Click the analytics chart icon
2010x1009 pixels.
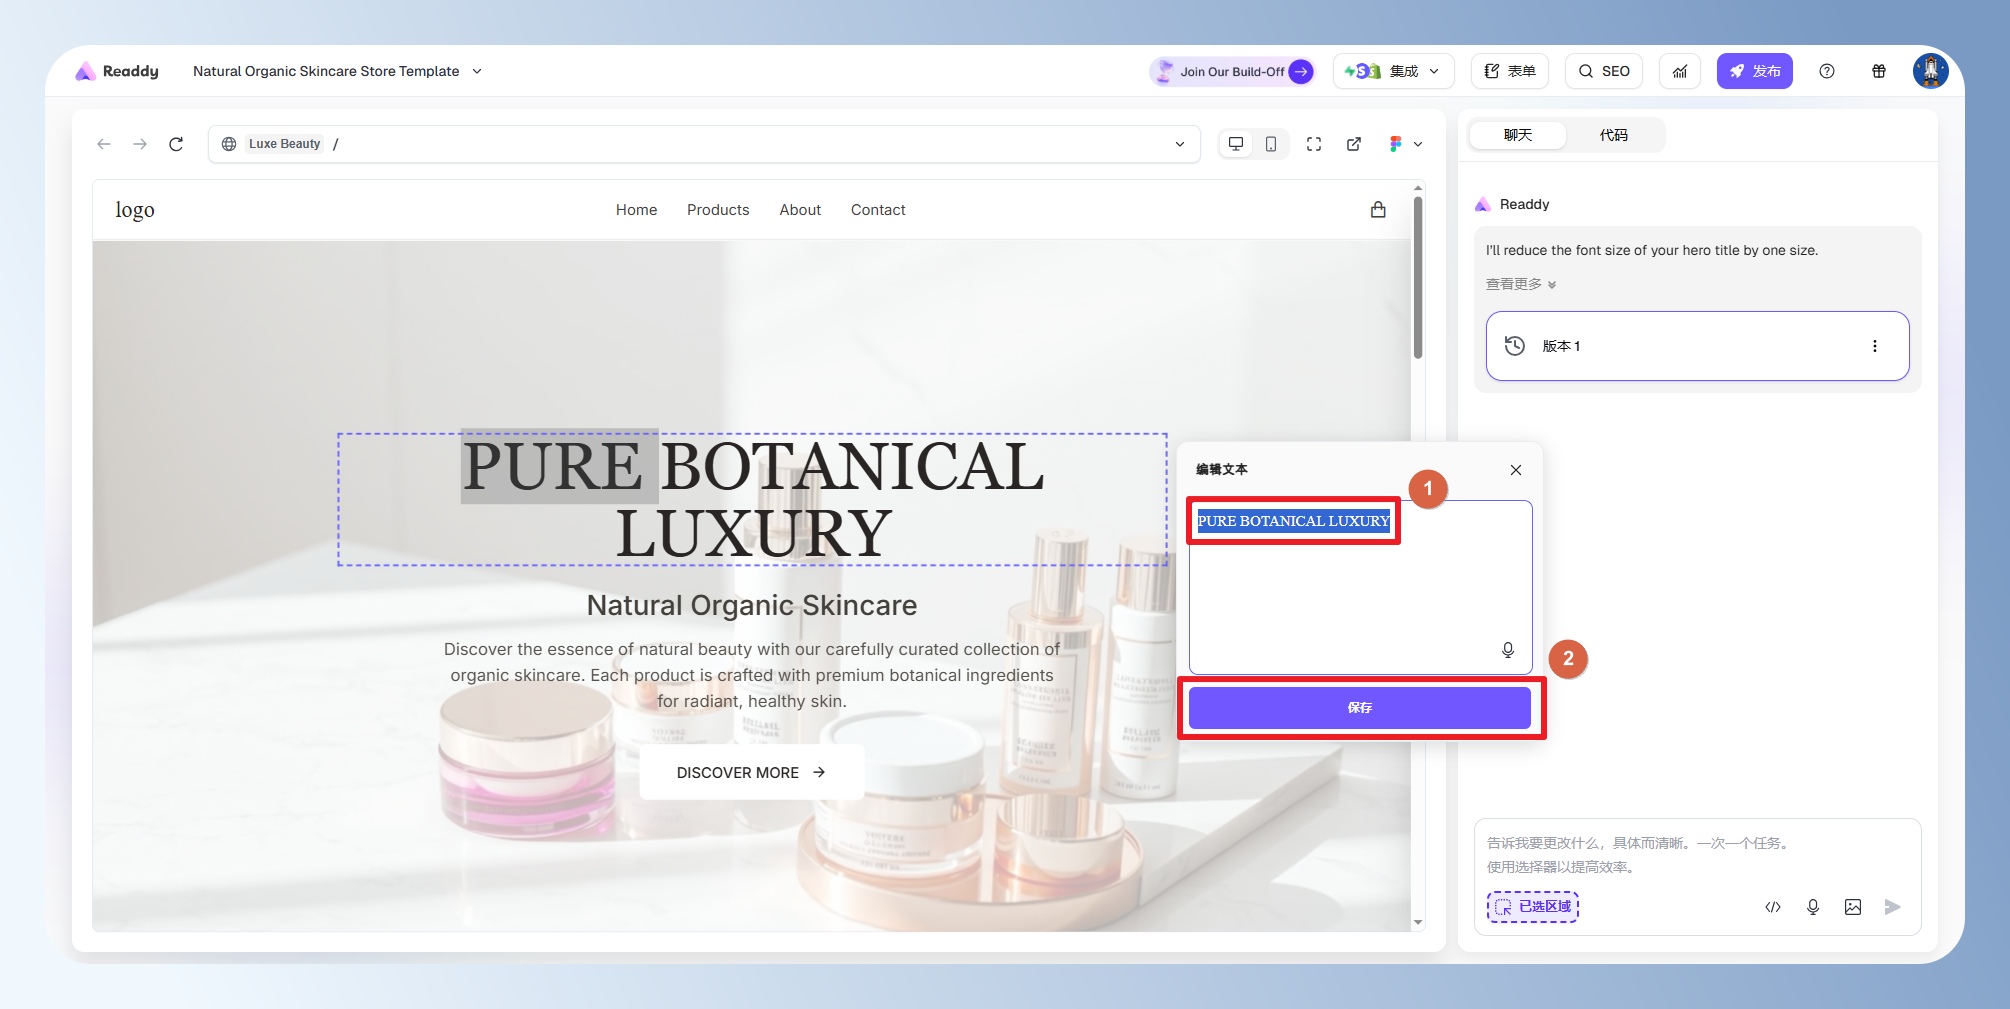point(1680,71)
